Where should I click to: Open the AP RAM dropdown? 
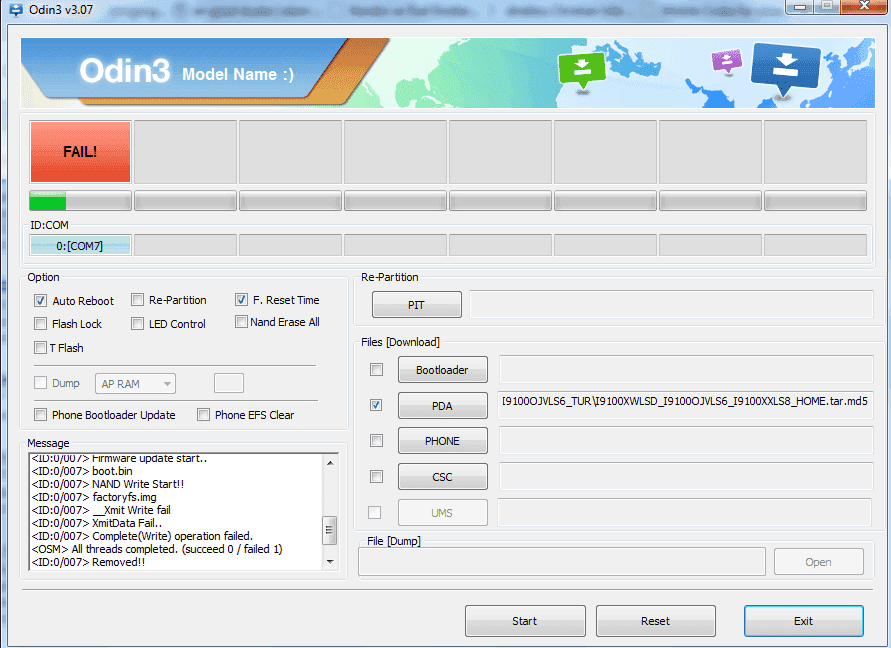pyautogui.click(x=136, y=384)
